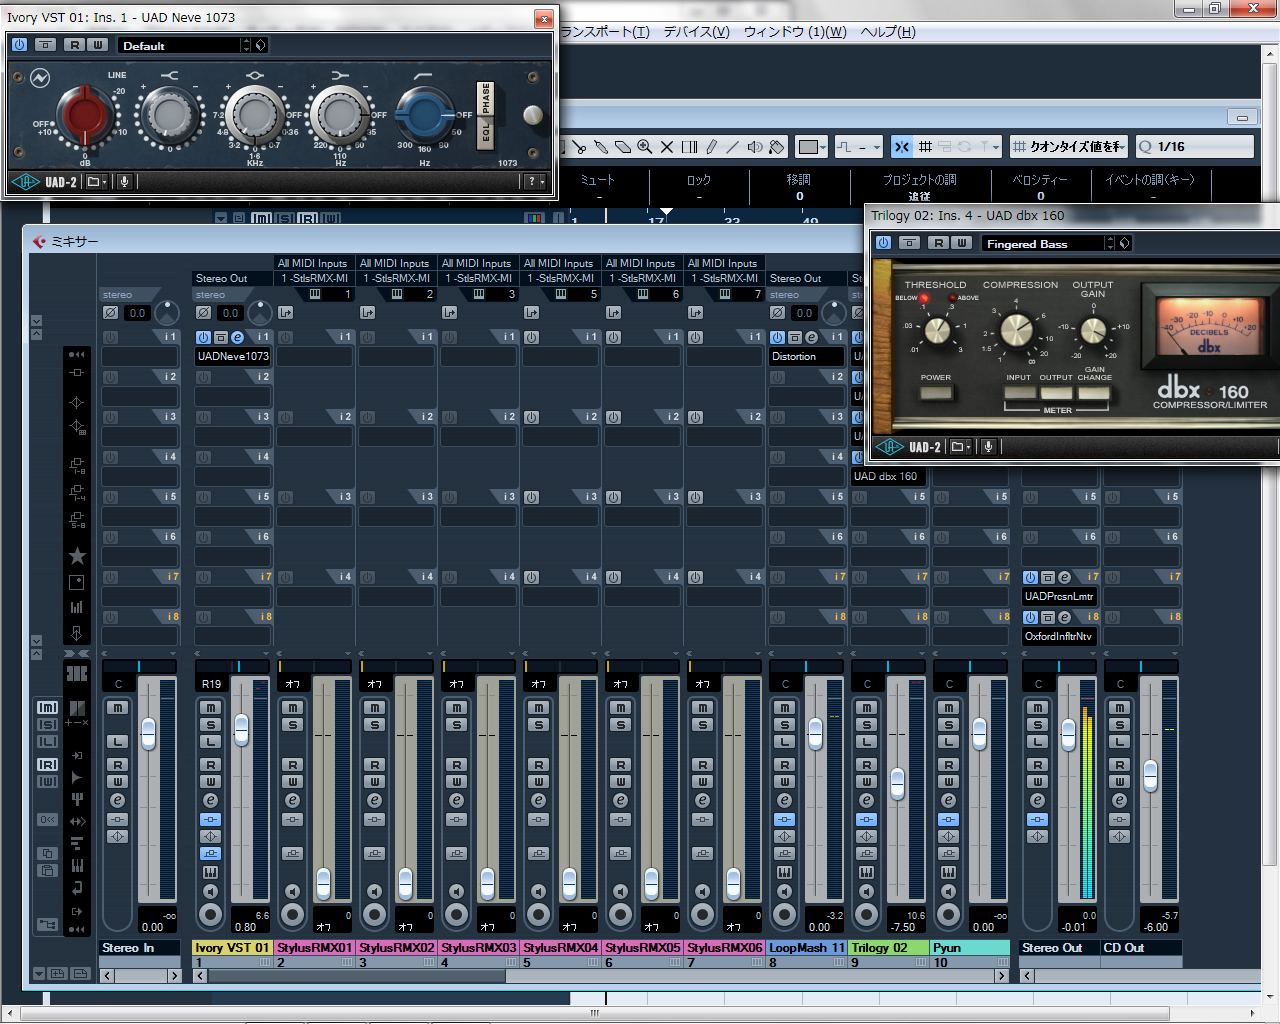Toggle Write automation W in Neve 1073 window

click(x=97, y=45)
